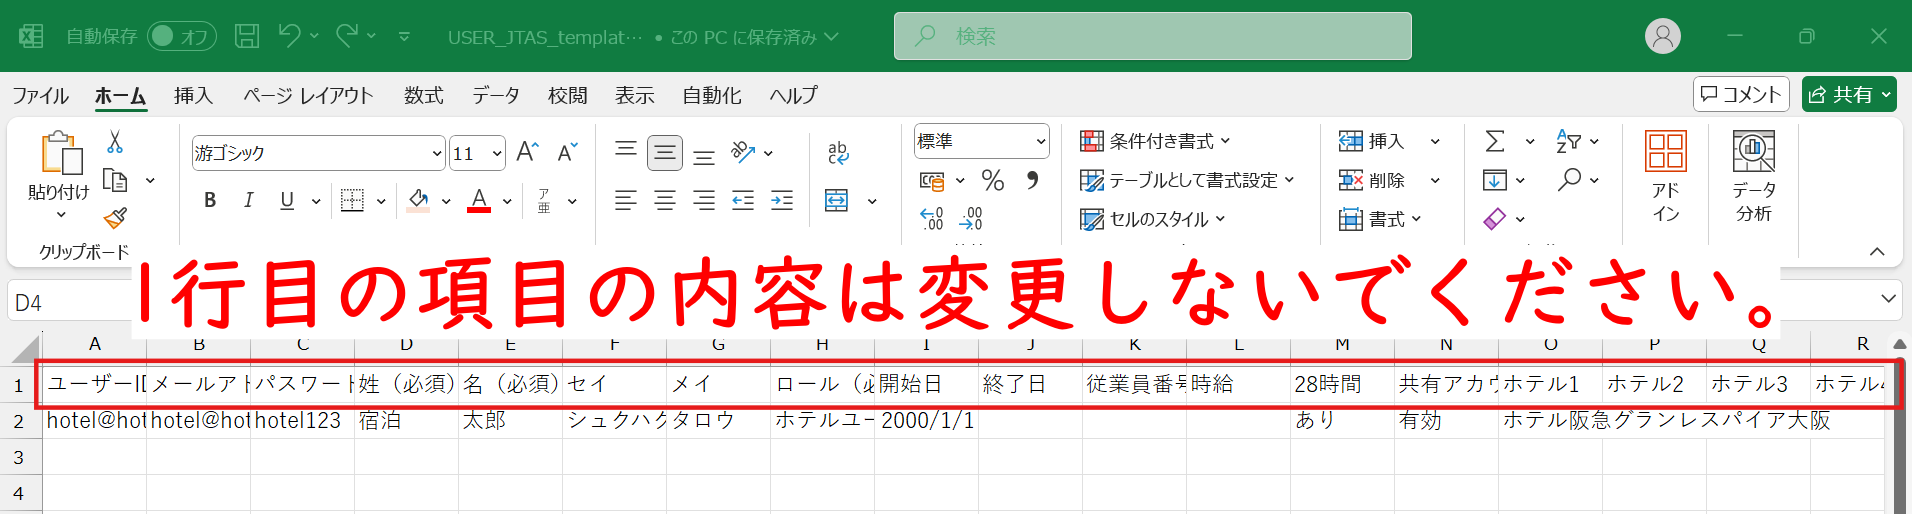Toggle Italic formatting
Image resolution: width=1912 pixels, height=514 pixels.
click(x=248, y=200)
